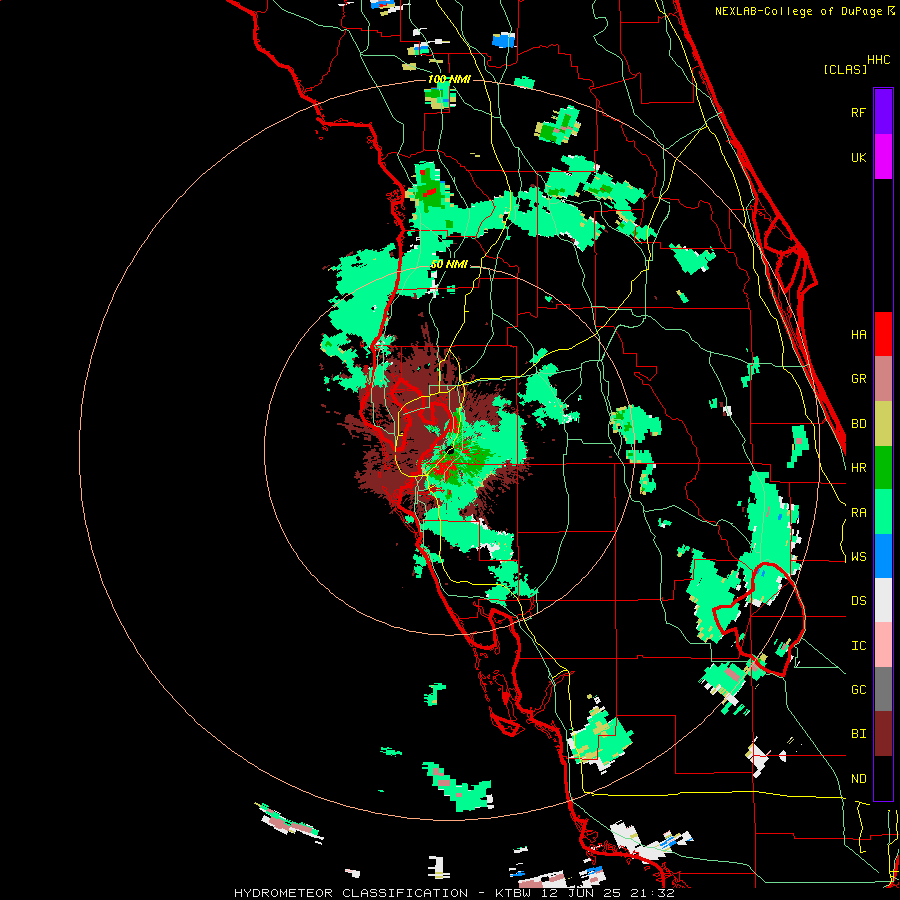Viewport: 900px width, 900px height.
Task: Click the RF legend label
Action: [x=858, y=112]
